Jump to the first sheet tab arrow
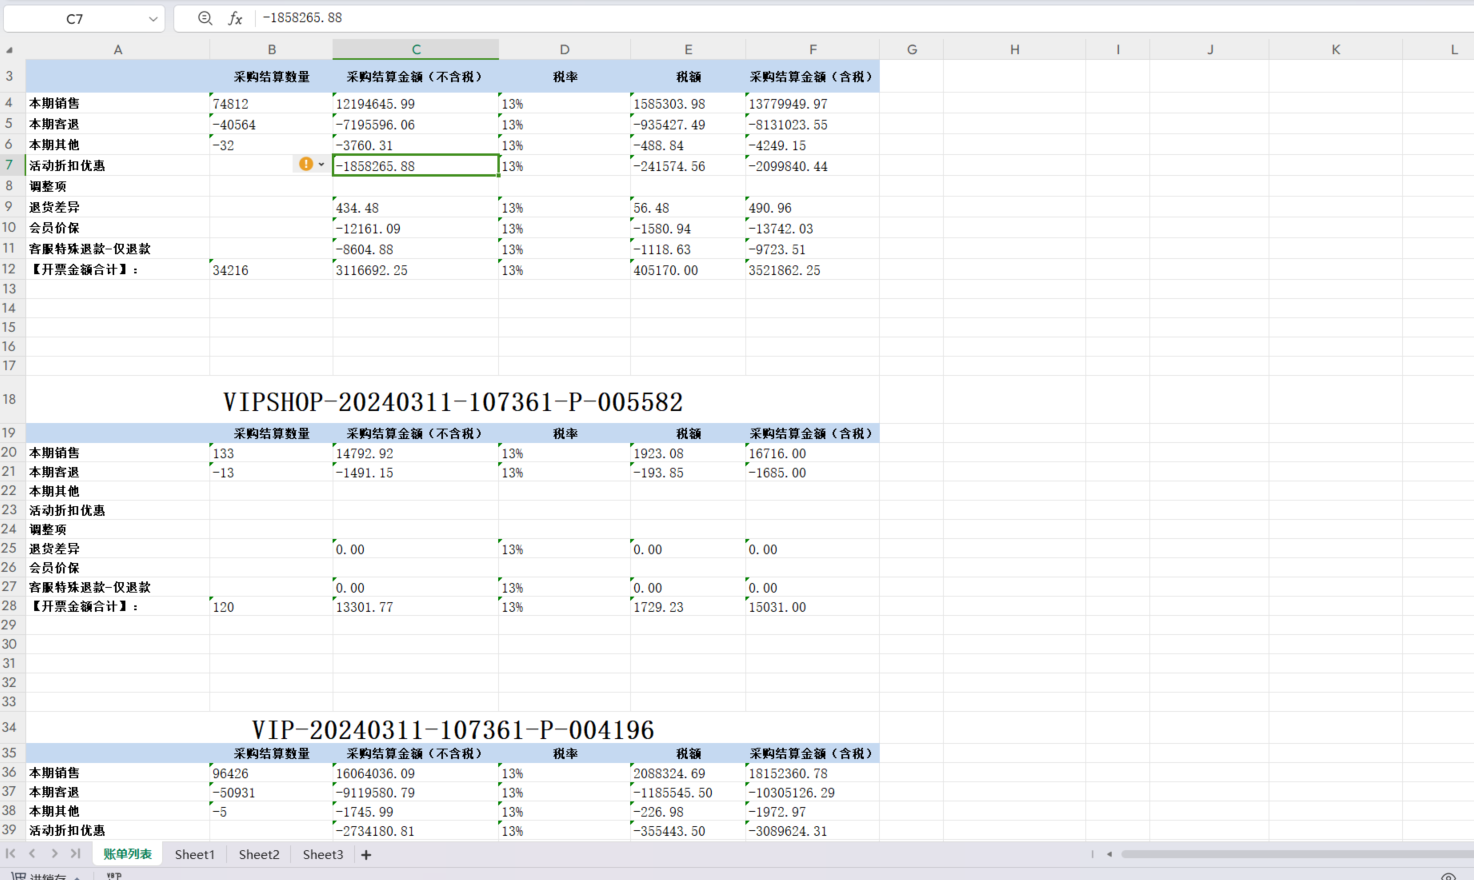This screenshot has width=1474, height=880. 11,854
